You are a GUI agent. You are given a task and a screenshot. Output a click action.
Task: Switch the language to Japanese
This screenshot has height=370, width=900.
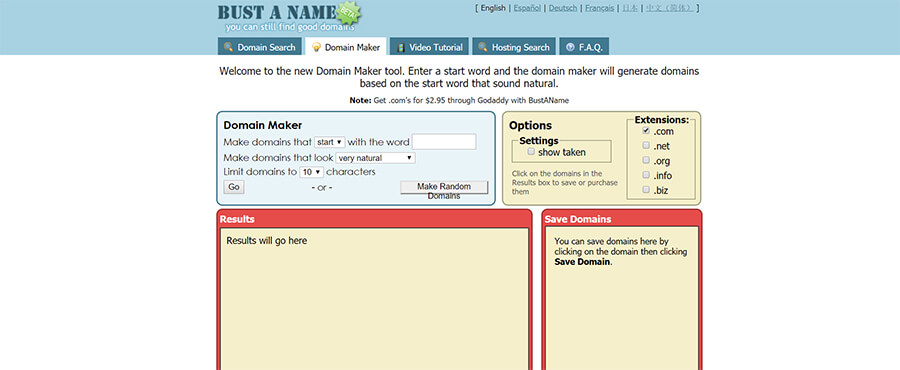pyautogui.click(x=630, y=8)
